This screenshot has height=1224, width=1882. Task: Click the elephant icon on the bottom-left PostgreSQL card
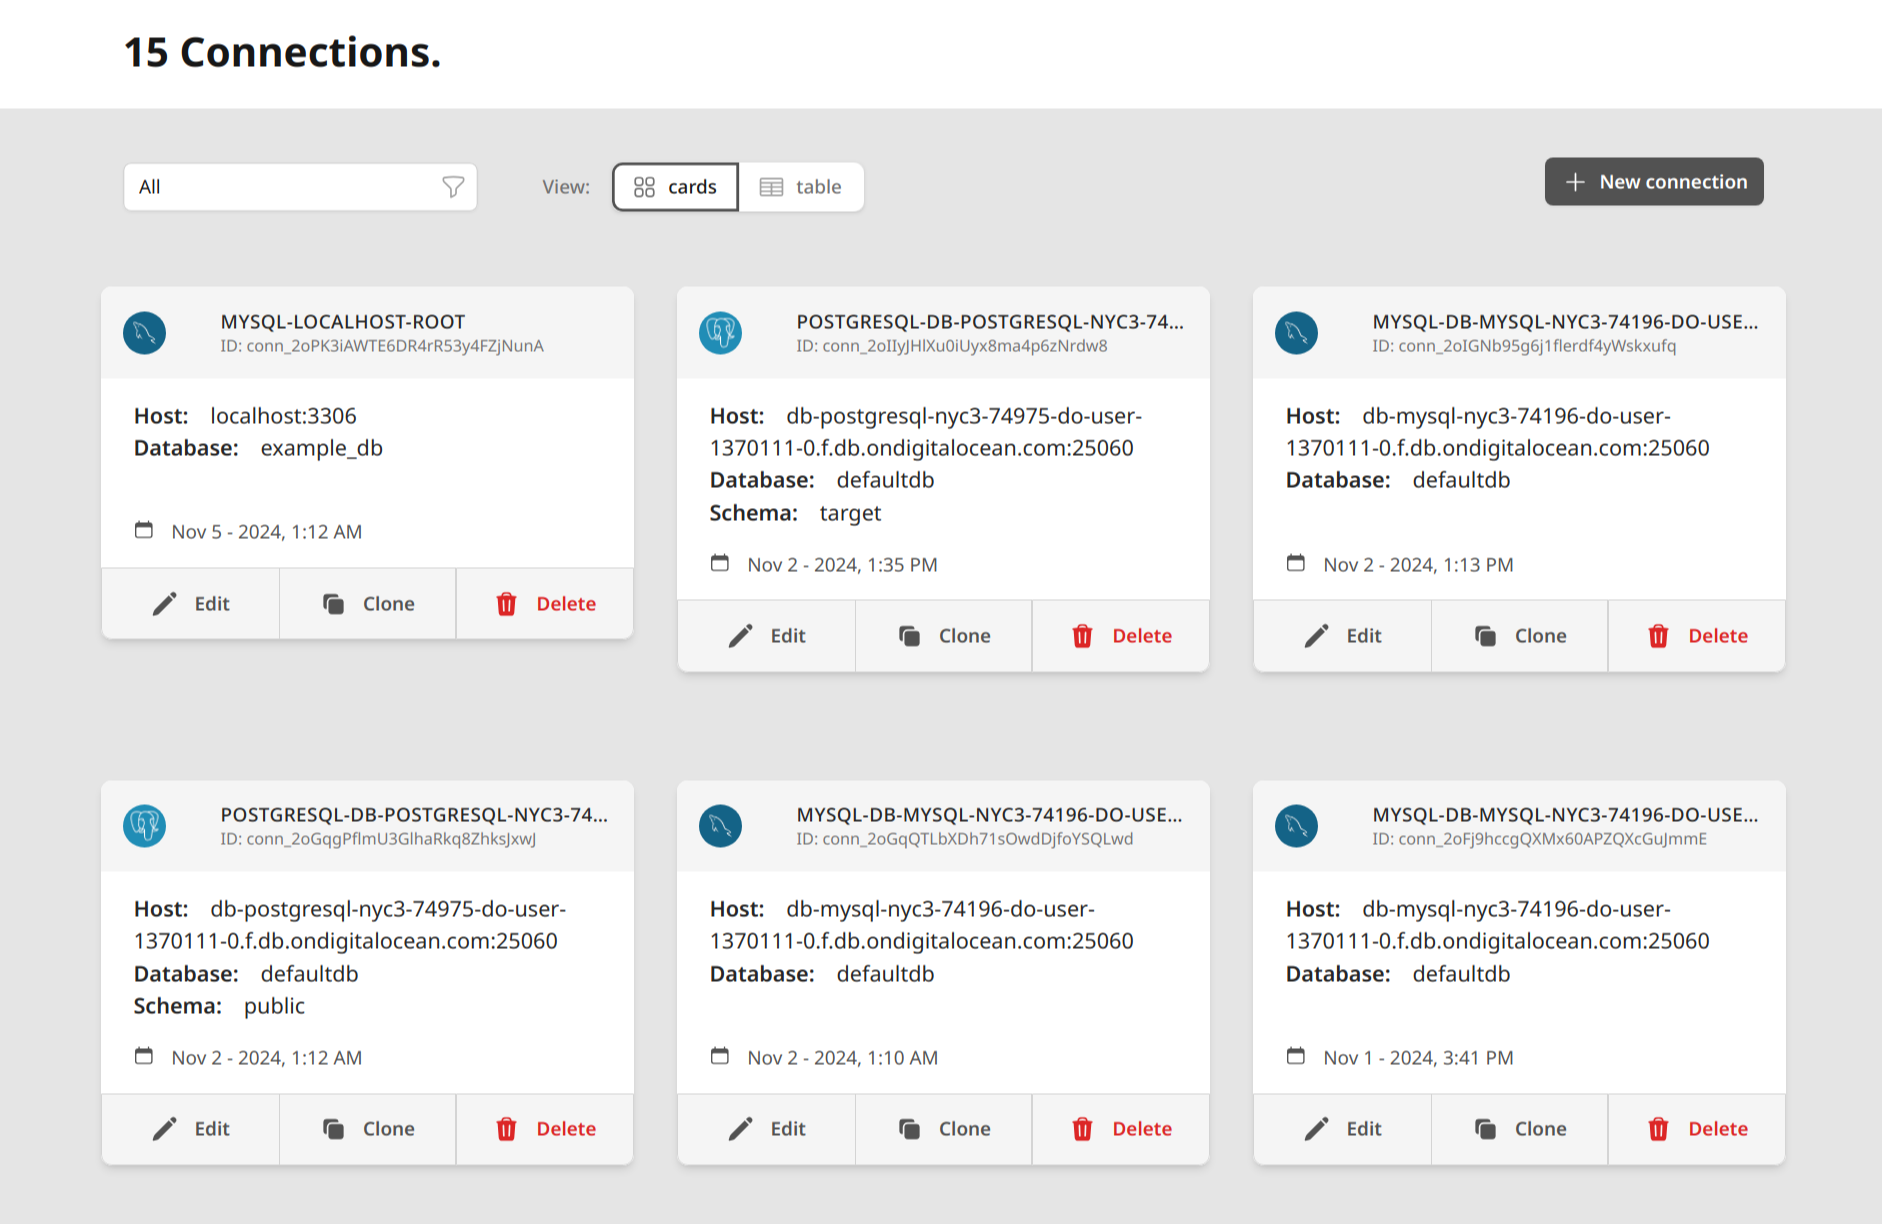coord(144,826)
